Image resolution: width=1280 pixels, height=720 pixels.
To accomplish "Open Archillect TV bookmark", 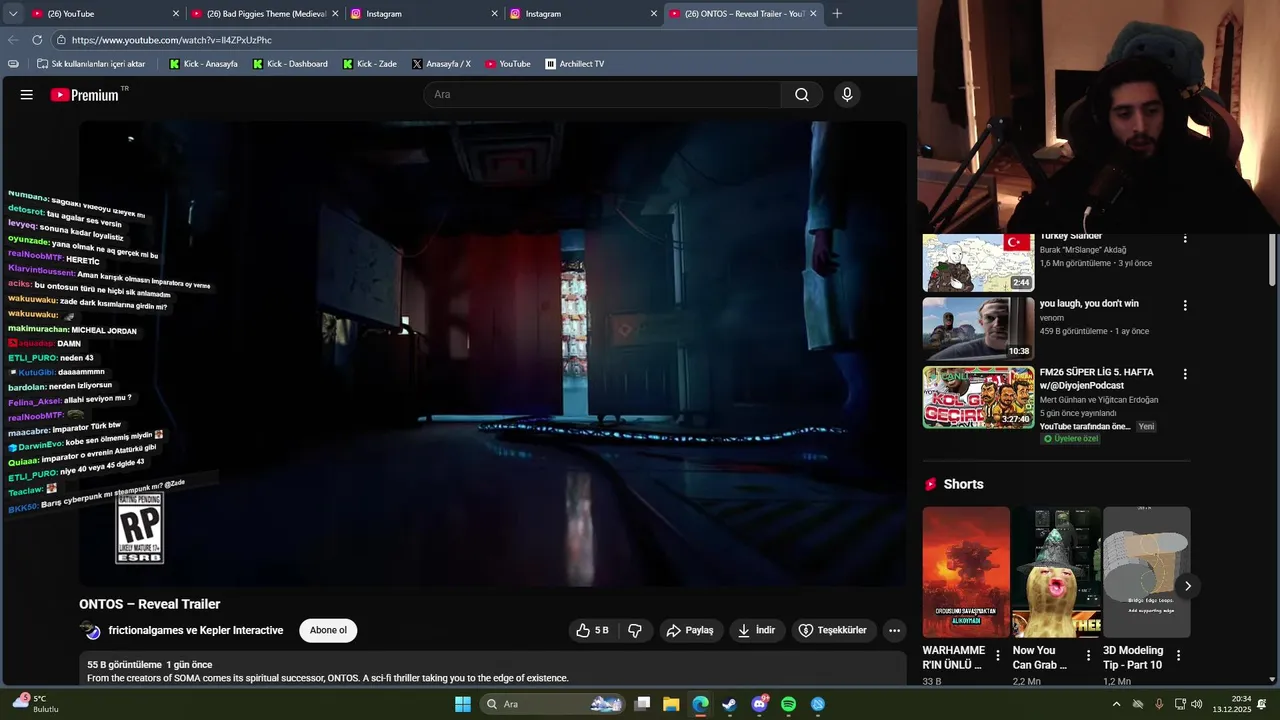I will 575,64.
